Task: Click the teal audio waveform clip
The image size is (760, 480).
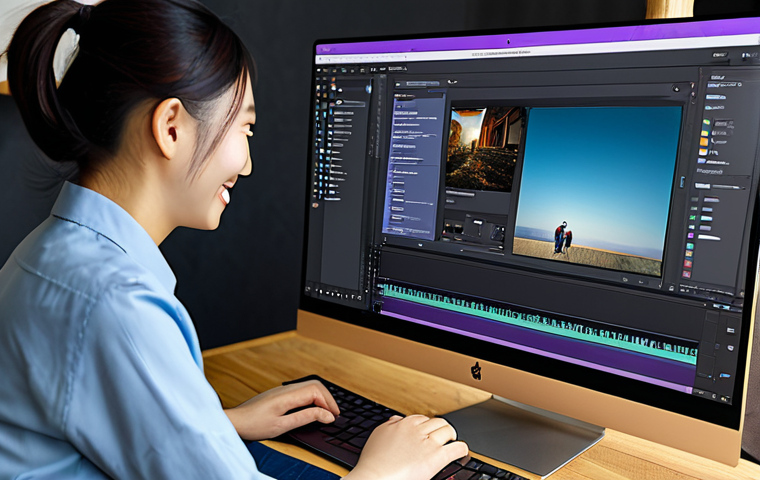Action: click(538, 322)
